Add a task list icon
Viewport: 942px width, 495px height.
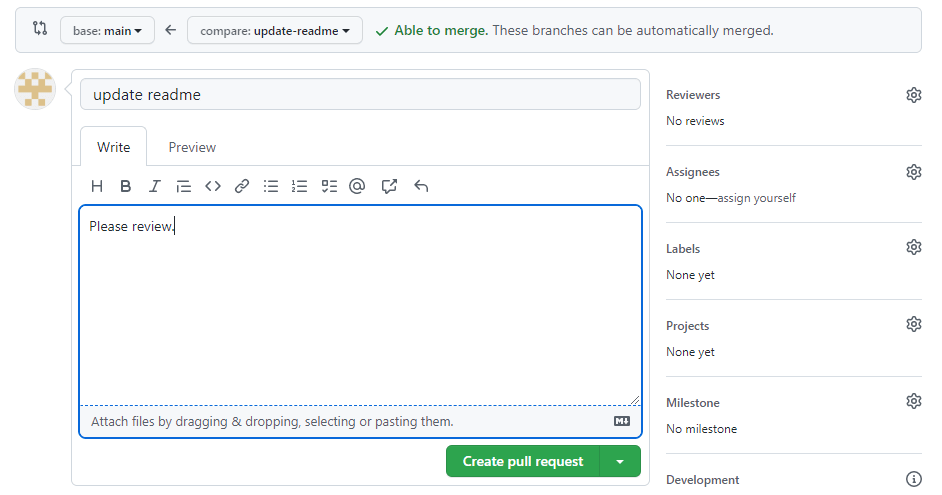pyautogui.click(x=329, y=186)
